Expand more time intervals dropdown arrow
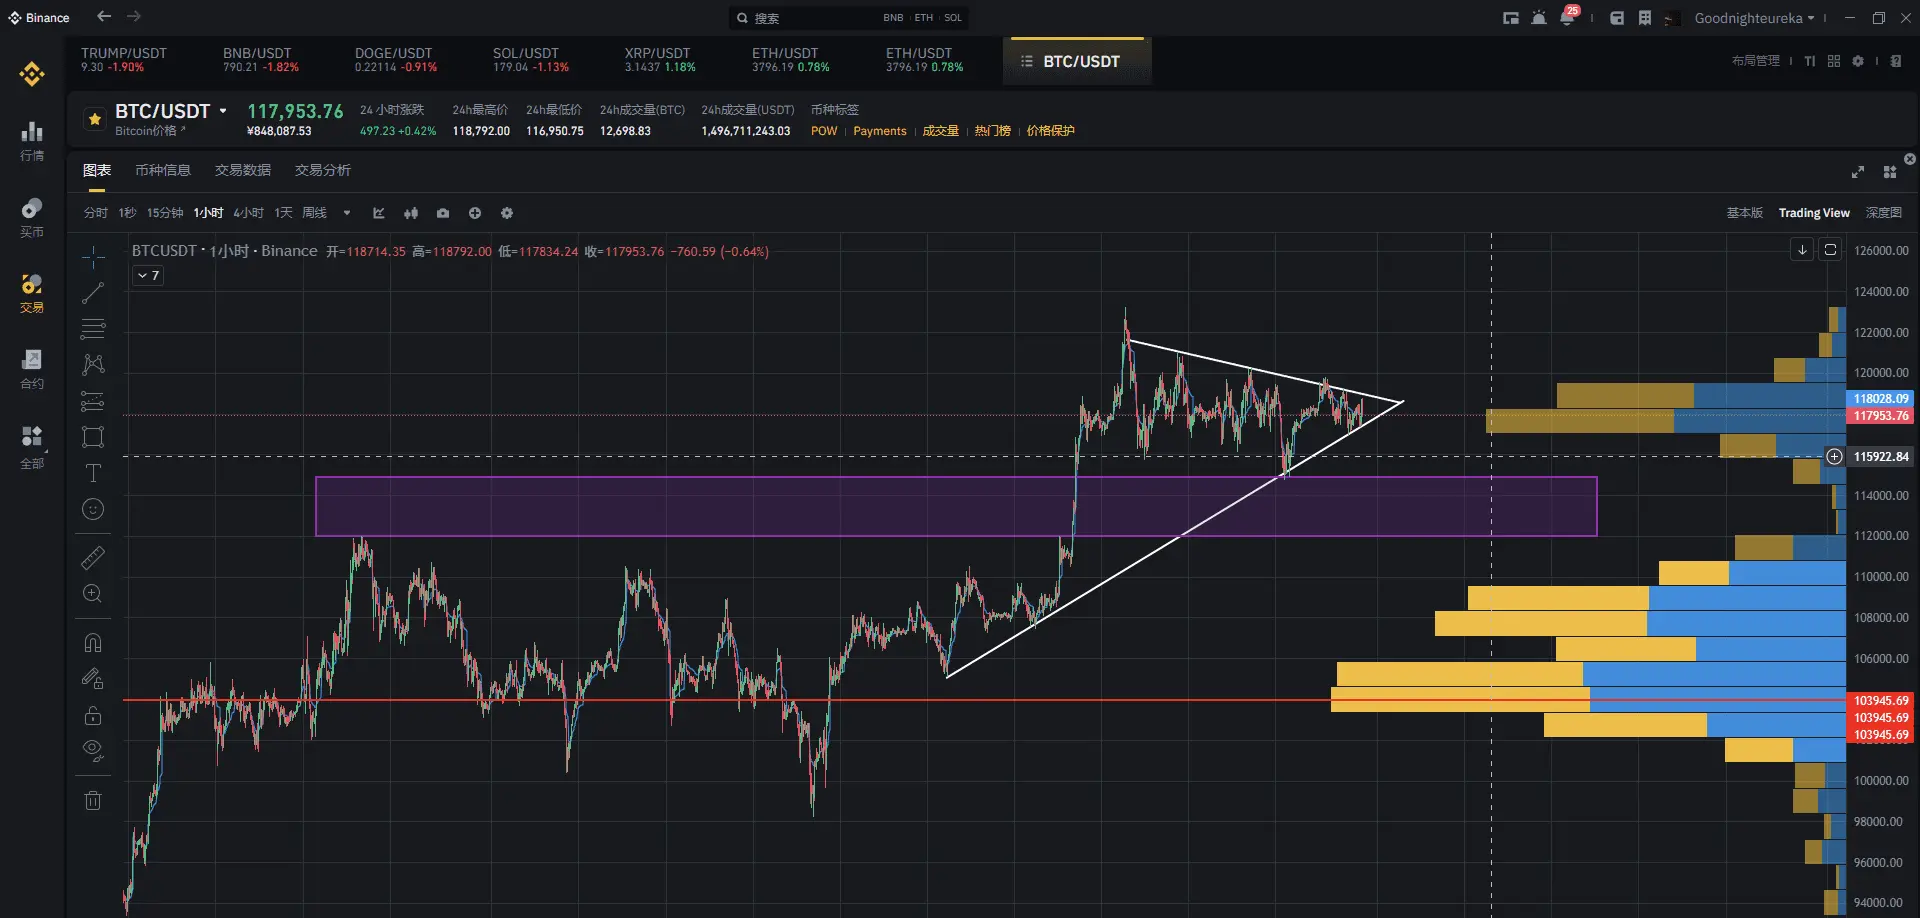This screenshot has height=918, width=1920. (347, 213)
